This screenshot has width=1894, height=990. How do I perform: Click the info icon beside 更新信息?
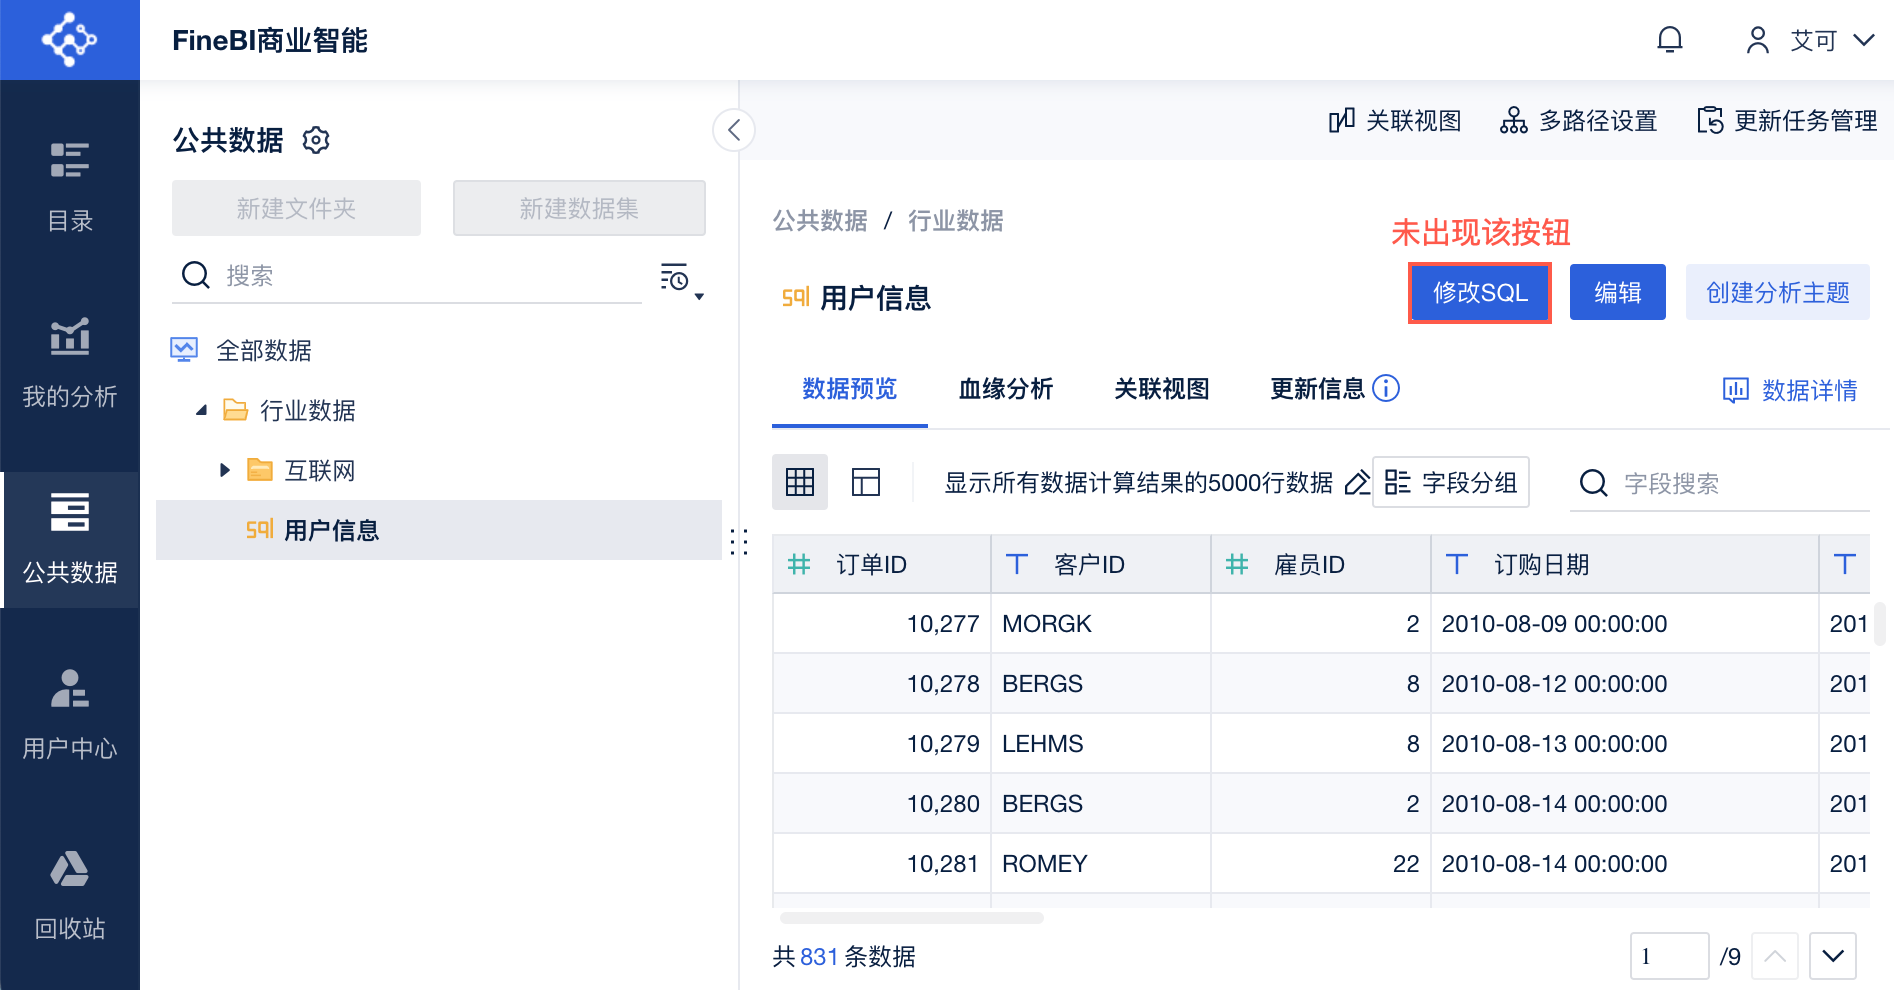(x=1386, y=388)
